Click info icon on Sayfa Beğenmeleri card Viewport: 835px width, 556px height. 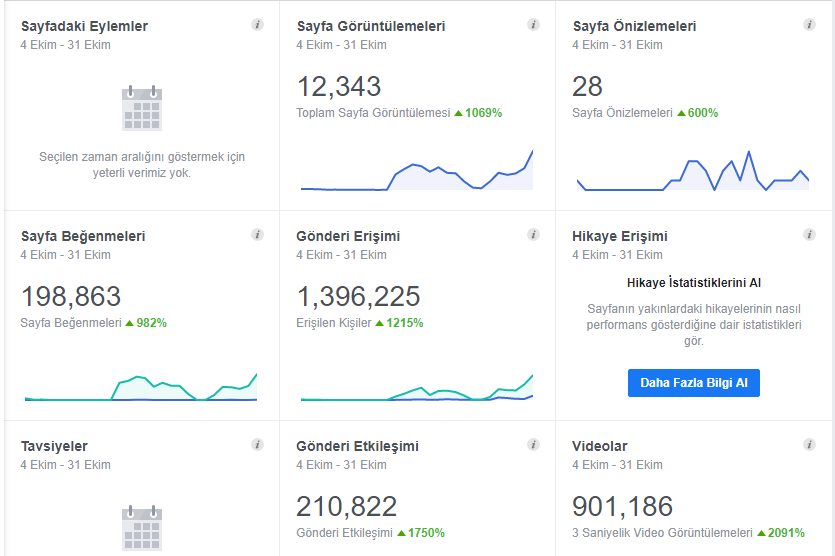[x=257, y=234]
